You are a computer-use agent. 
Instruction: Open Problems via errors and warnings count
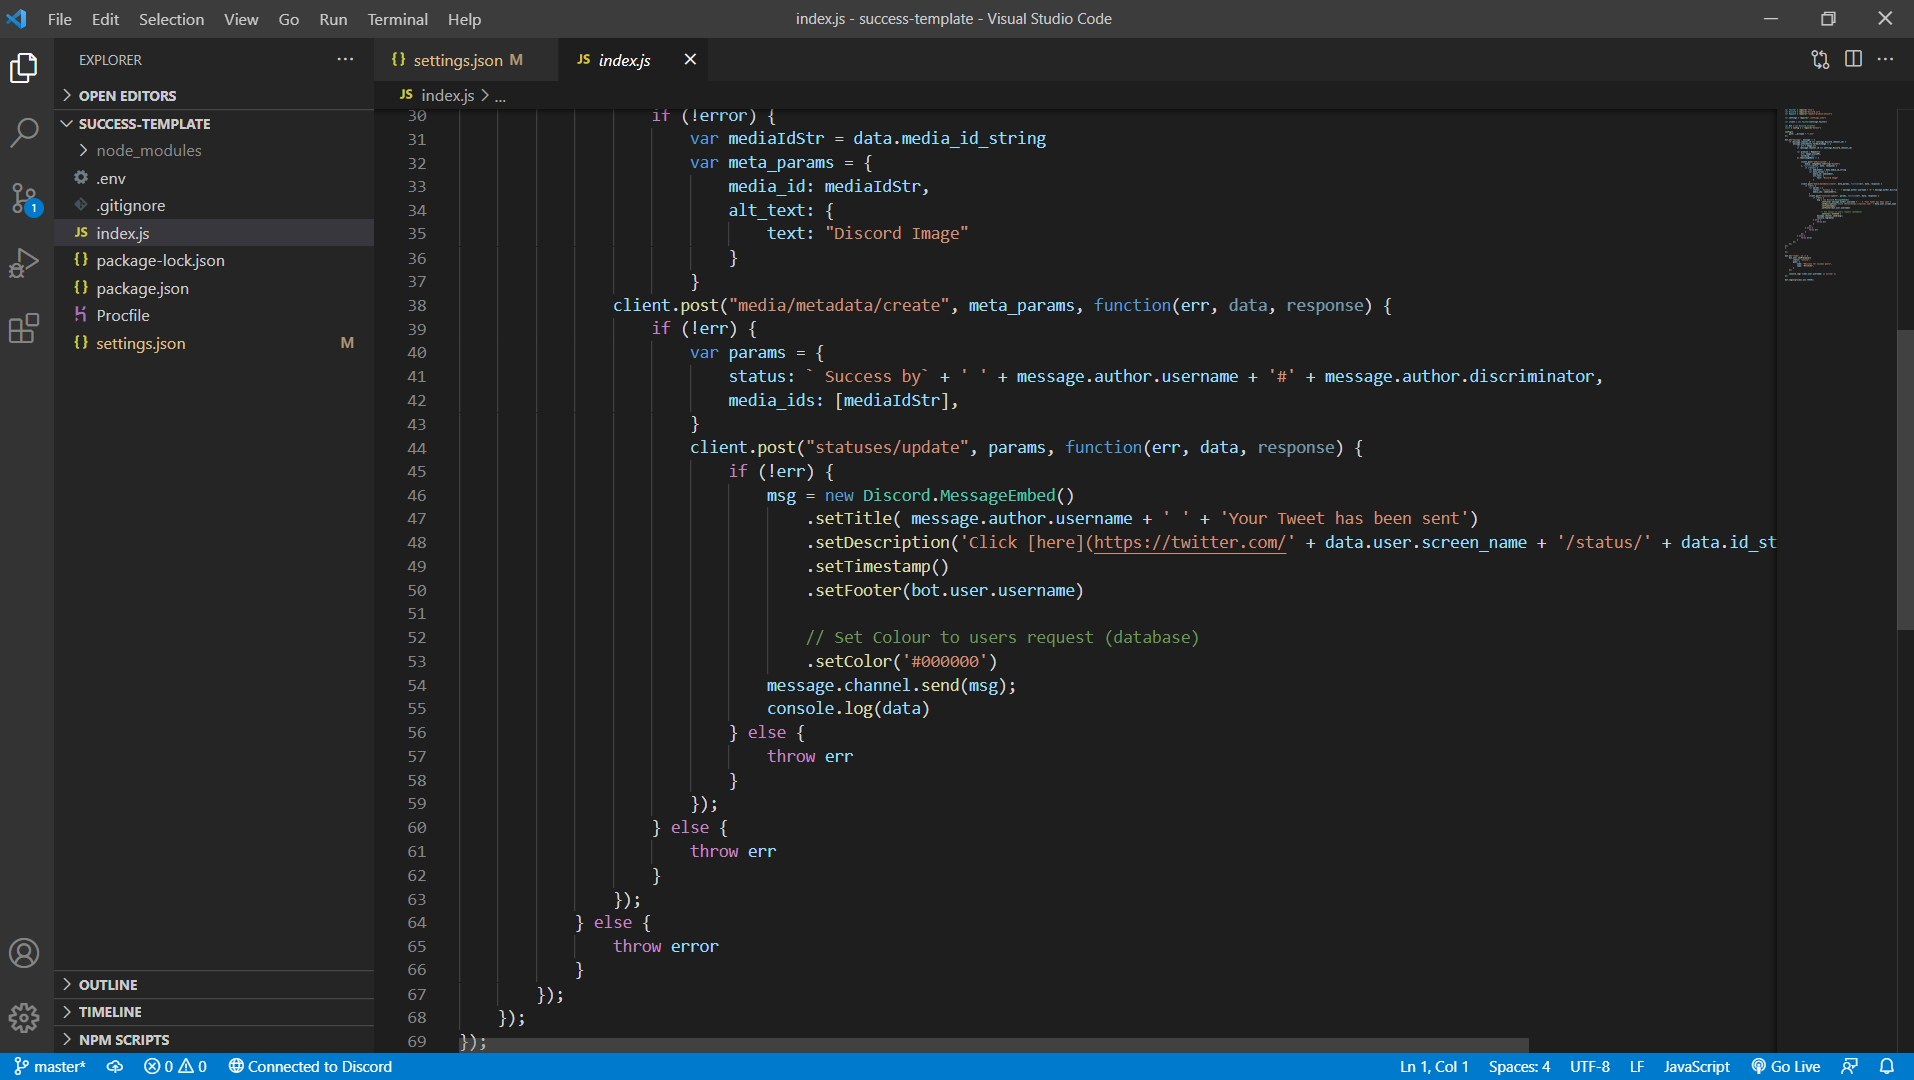tap(175, 1067)
